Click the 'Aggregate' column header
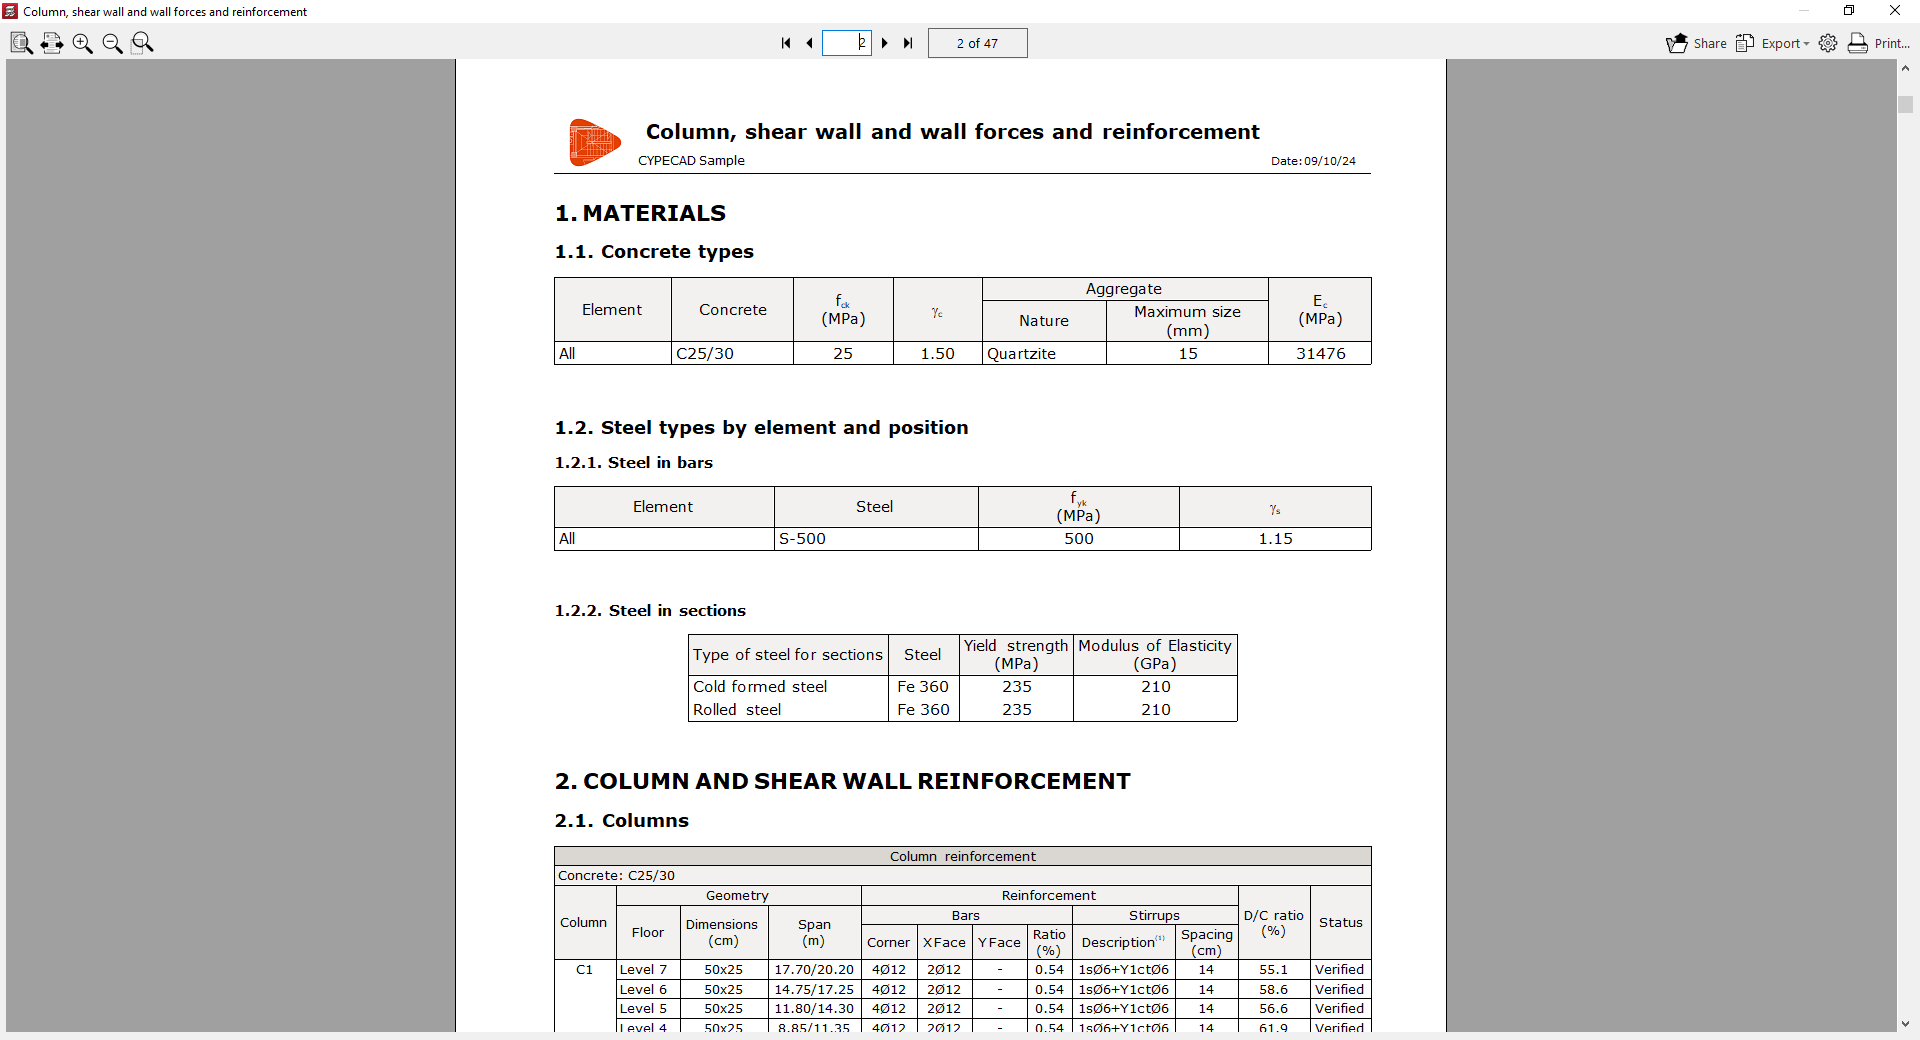Viewport: 1920px width, 1040px height. point(1125,289)
